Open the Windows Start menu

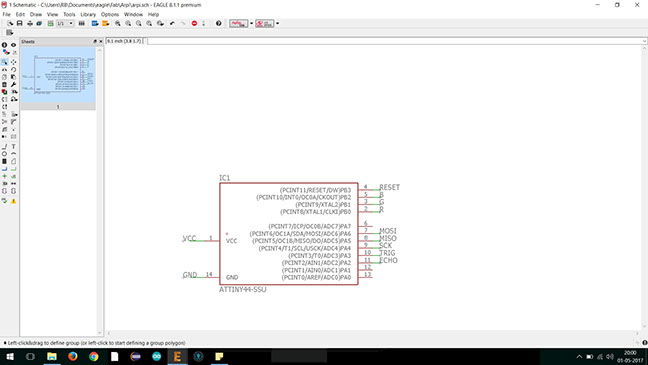[10, 356]
